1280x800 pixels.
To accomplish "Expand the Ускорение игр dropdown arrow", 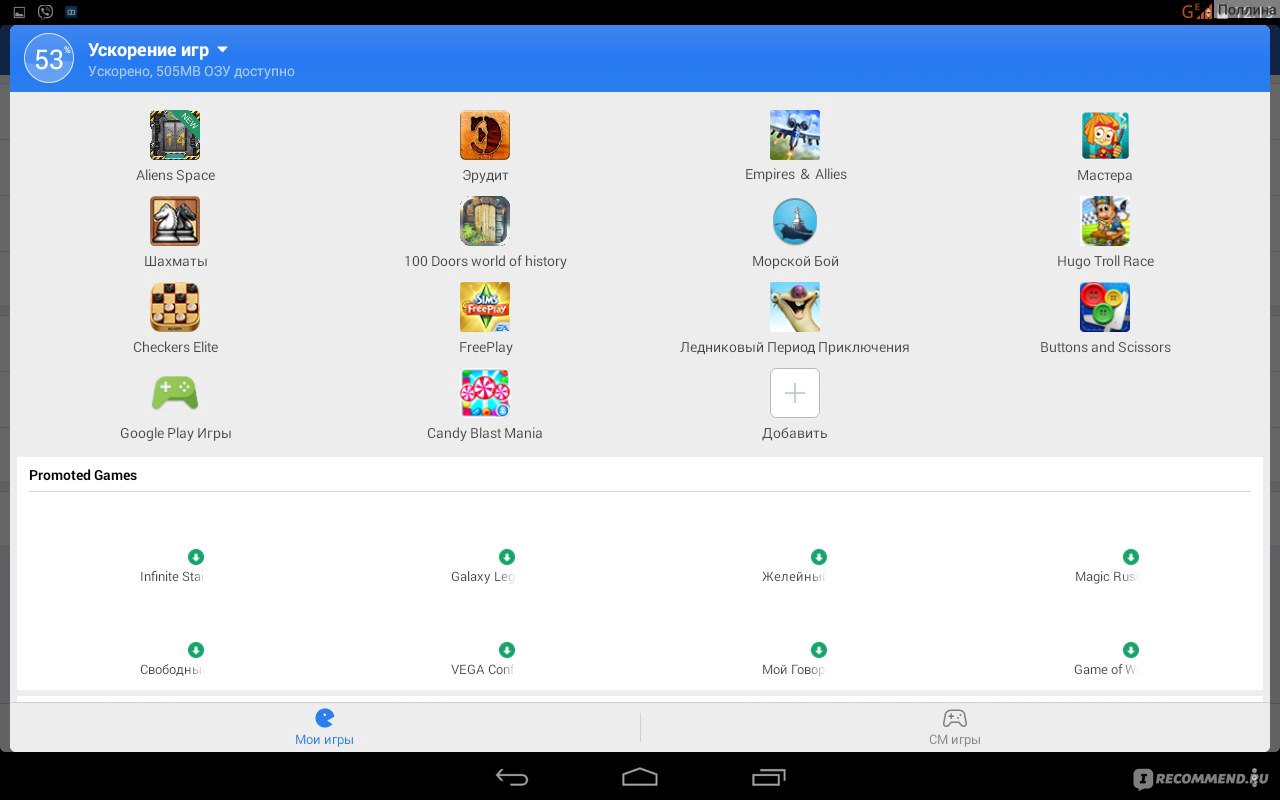I will [223, 50].
